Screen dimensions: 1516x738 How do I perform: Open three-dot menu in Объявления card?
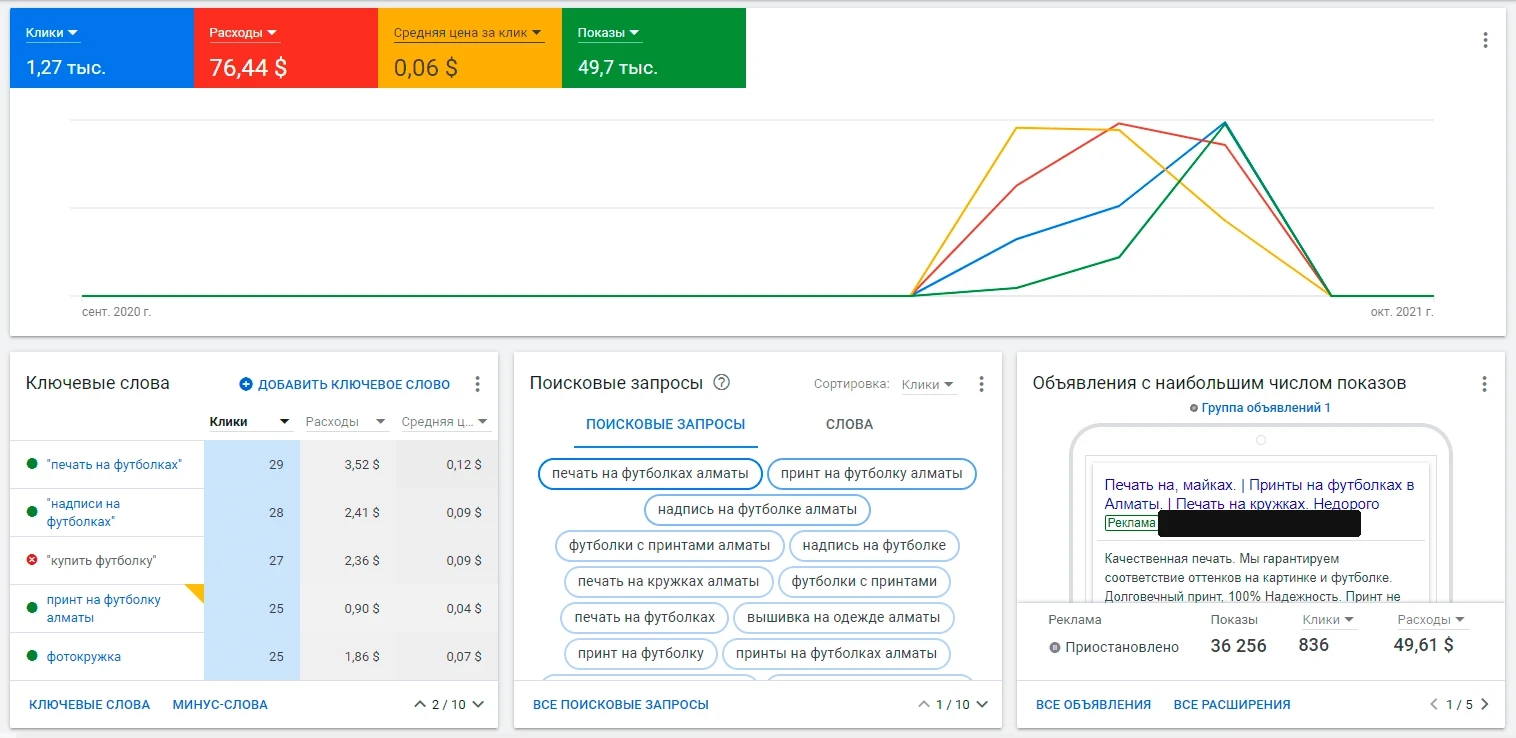click(1485, 384)
